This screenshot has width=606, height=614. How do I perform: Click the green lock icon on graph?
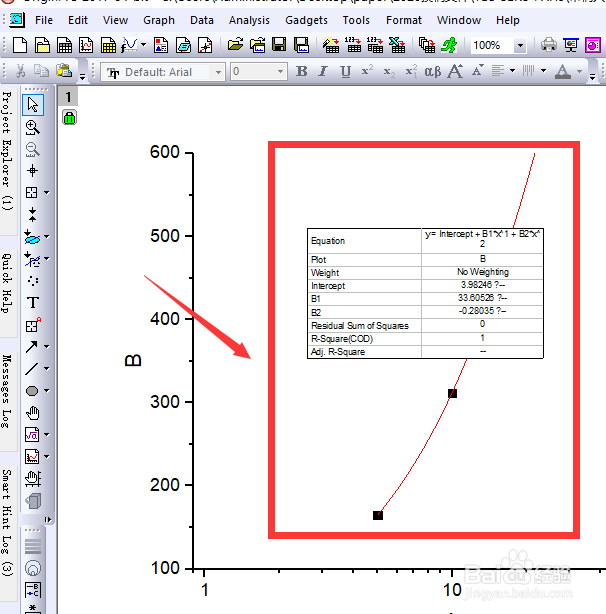pos(69,118)
